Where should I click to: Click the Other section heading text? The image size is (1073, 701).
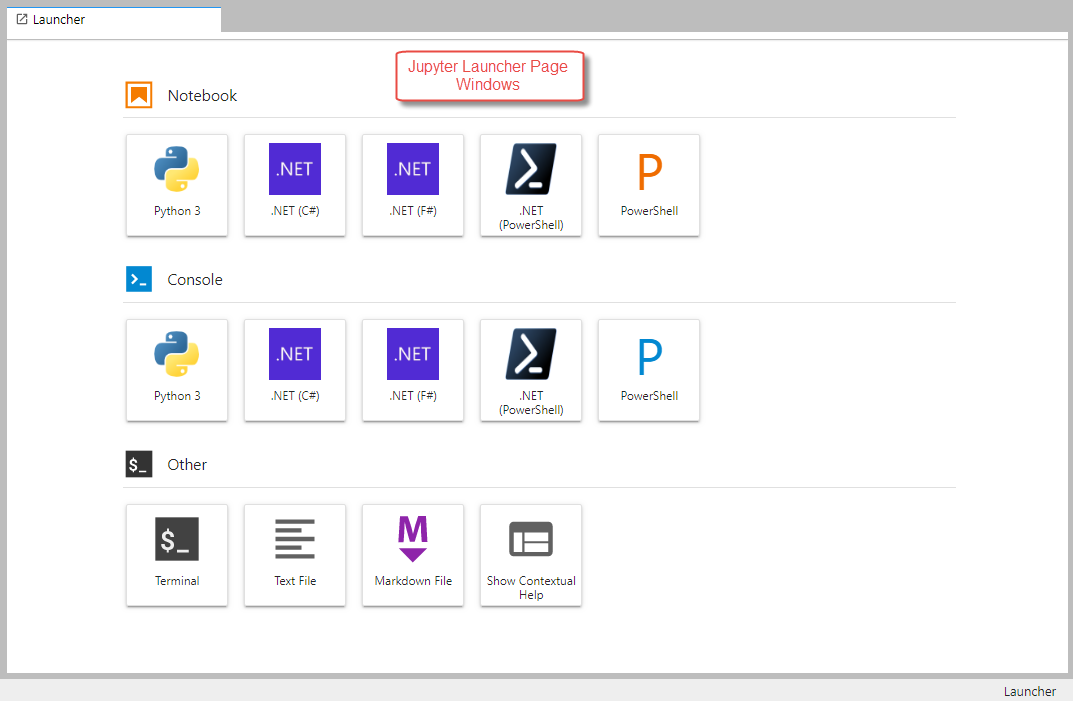click(x=187, y=465)
